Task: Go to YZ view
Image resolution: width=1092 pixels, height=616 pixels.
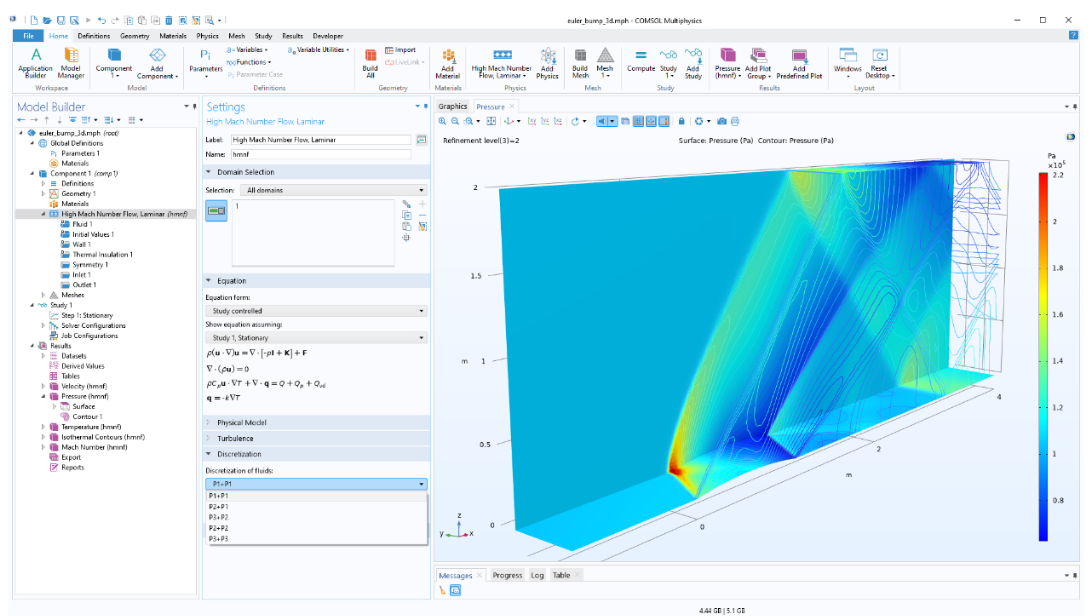Action: point(545,121)
